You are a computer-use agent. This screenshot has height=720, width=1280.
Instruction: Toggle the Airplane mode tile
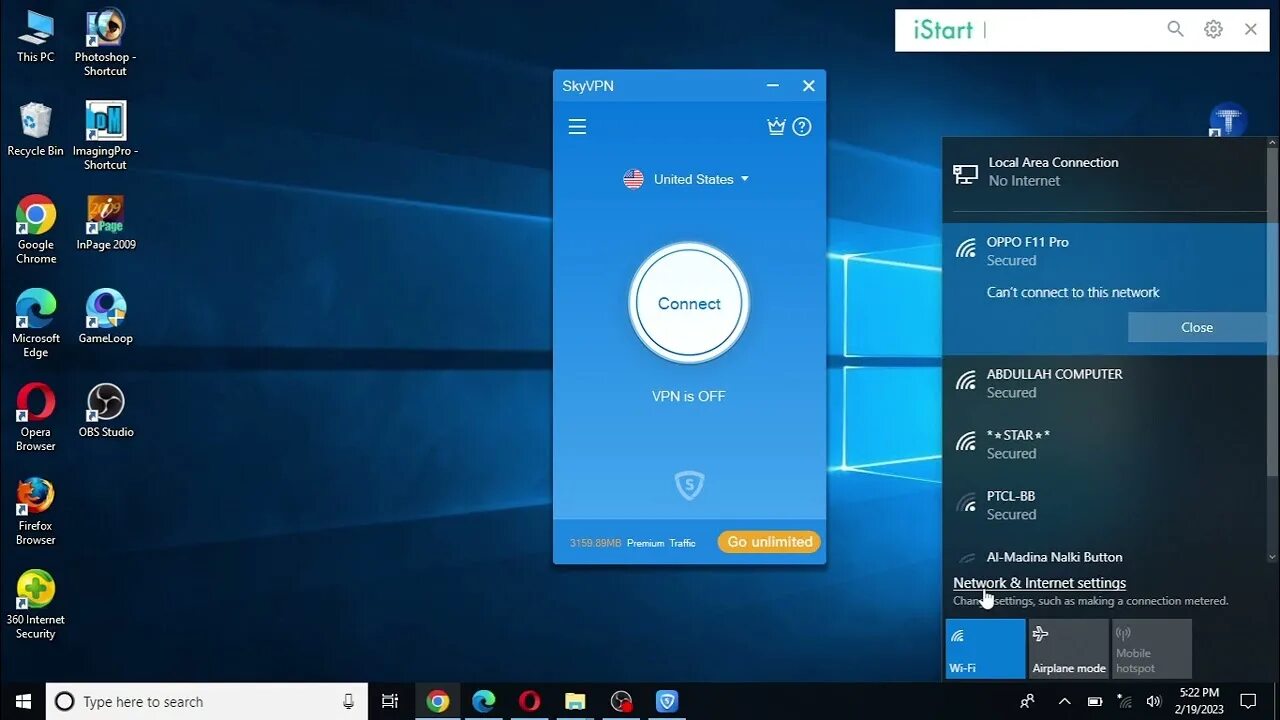pyautogui.click(x=1069, y=649)
